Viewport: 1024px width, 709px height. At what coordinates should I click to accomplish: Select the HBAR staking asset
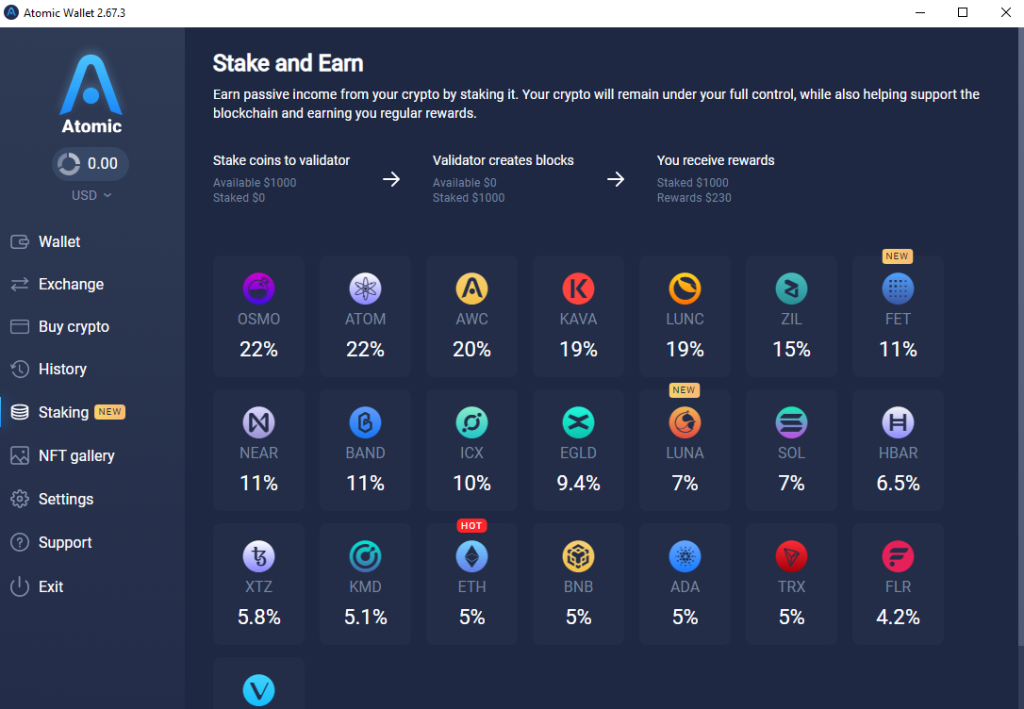(897, 450)
